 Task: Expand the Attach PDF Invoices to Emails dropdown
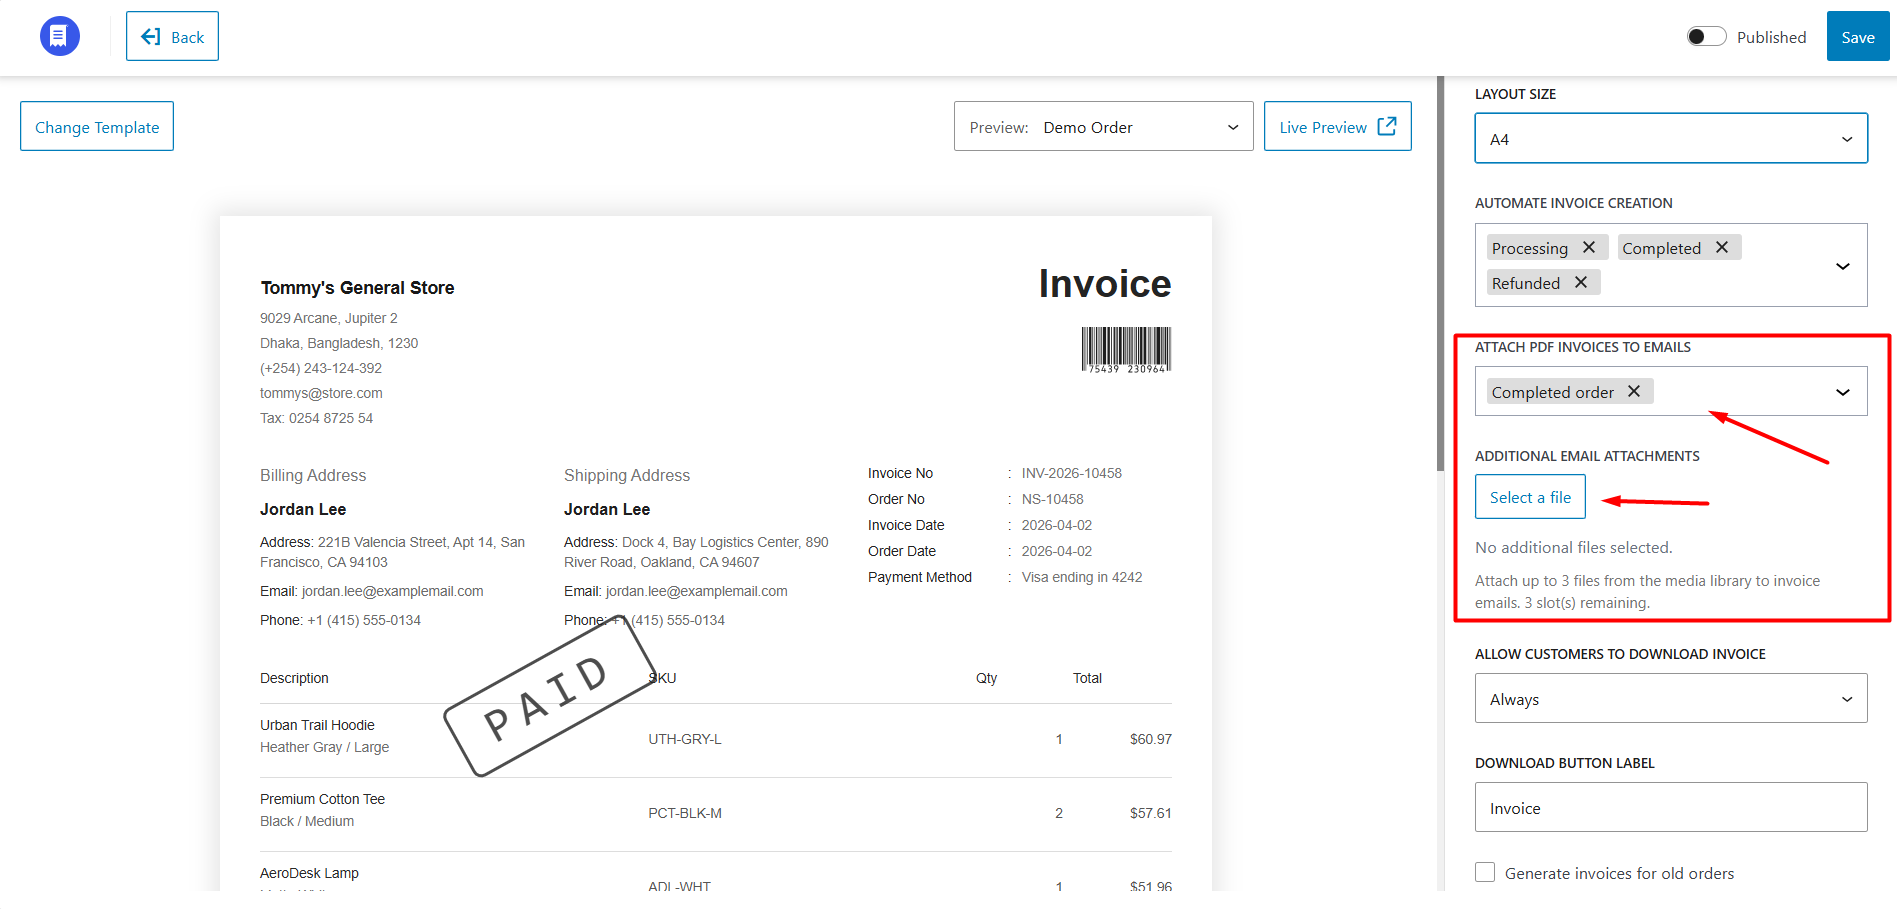(1843, 392)
